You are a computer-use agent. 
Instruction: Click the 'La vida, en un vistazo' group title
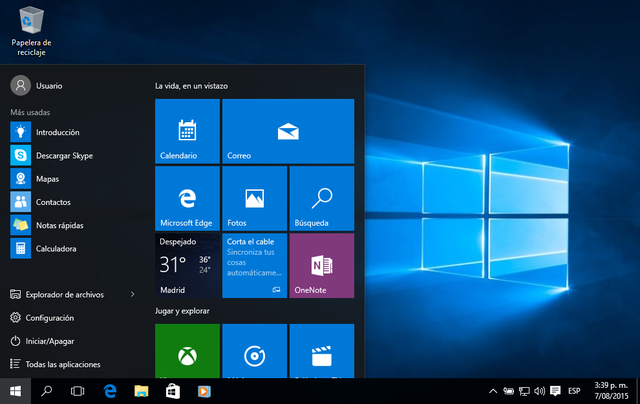coord(191,86)
